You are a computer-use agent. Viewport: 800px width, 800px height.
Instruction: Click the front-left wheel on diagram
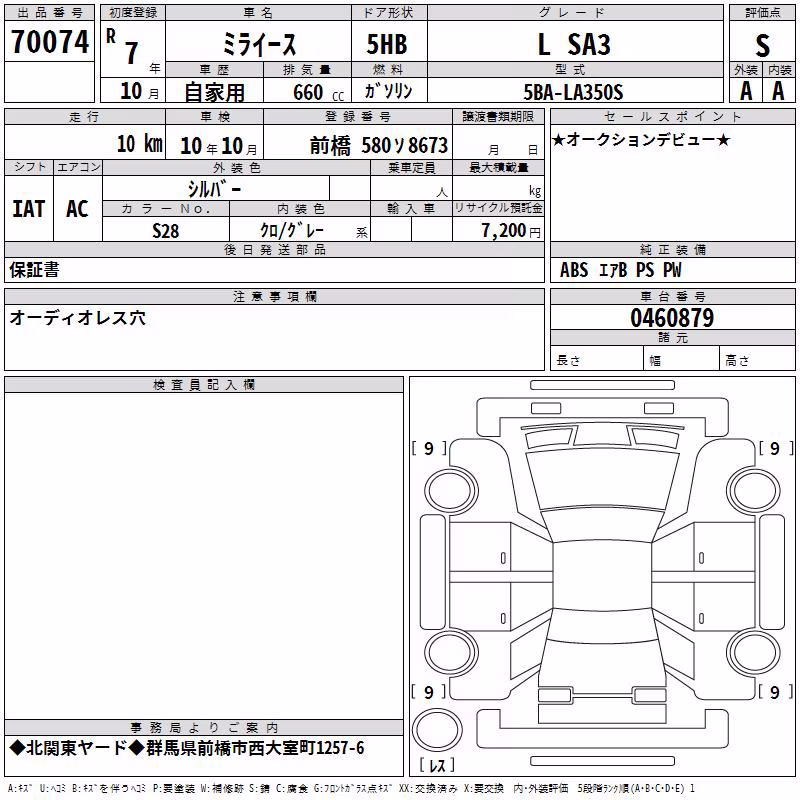tap(451, 491)
